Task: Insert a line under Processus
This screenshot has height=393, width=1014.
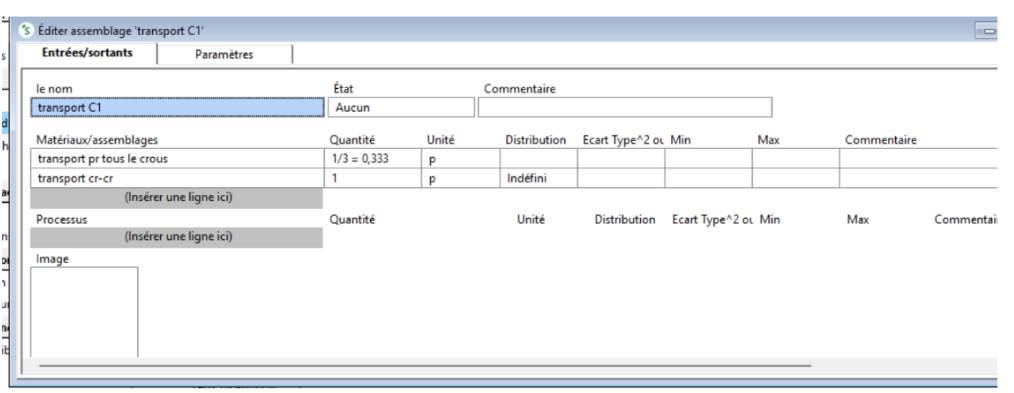Action: click(177, 237)
